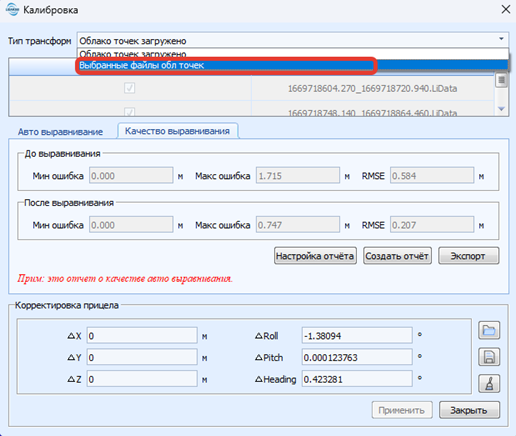The height and width of the screenshot is (436, 516).
Task: Toggle checkbox for 1669718604.270 LiData file
Action: 129,88
